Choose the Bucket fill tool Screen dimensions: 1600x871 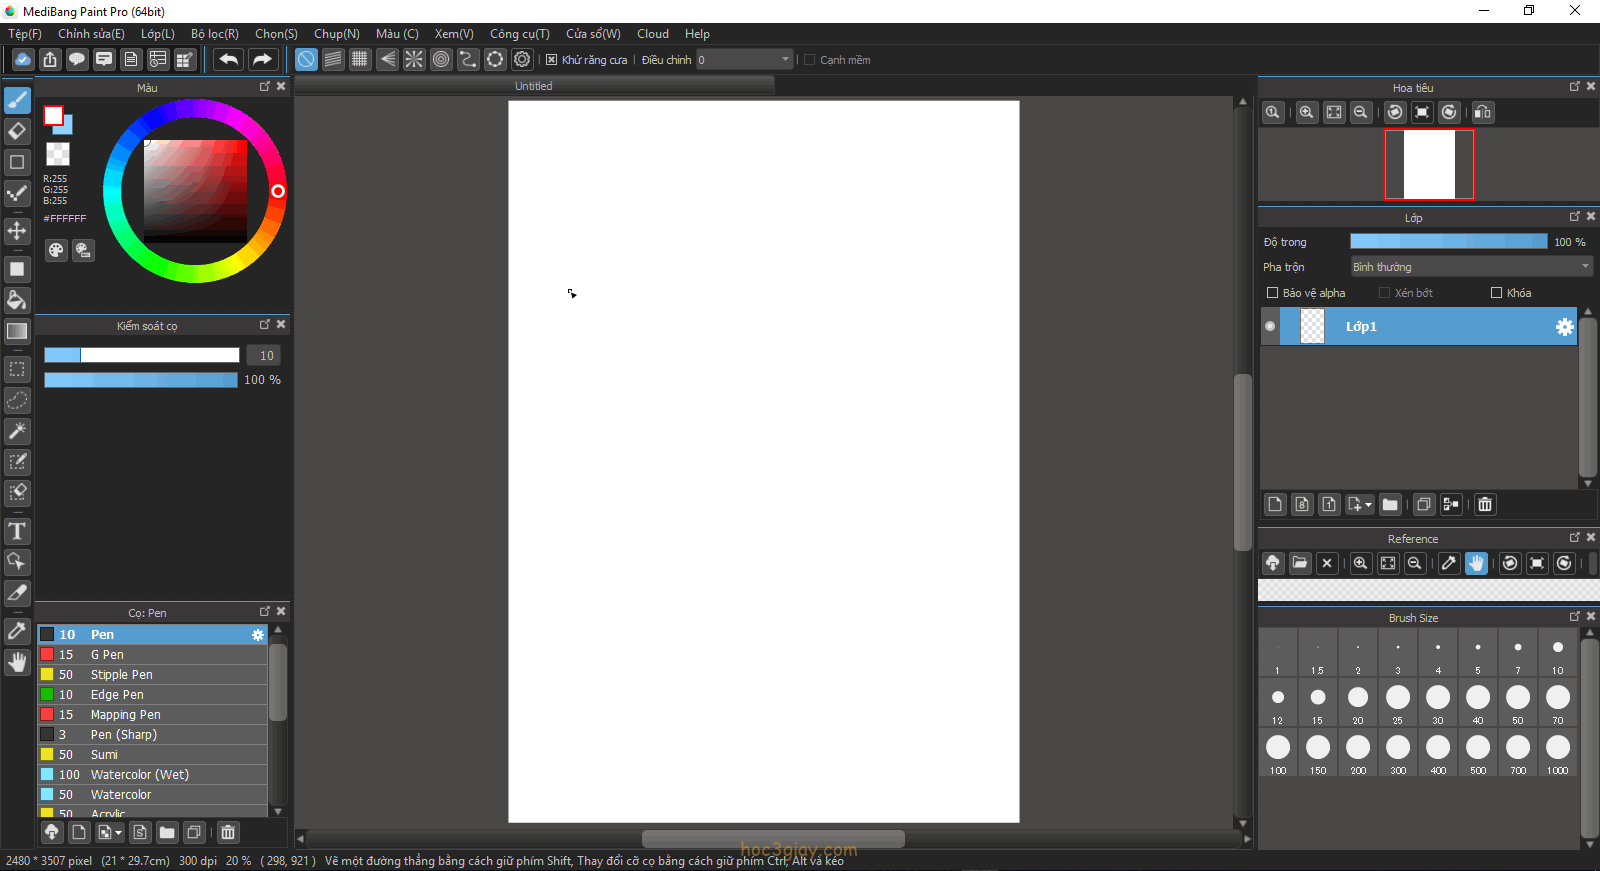click(17, 300)
